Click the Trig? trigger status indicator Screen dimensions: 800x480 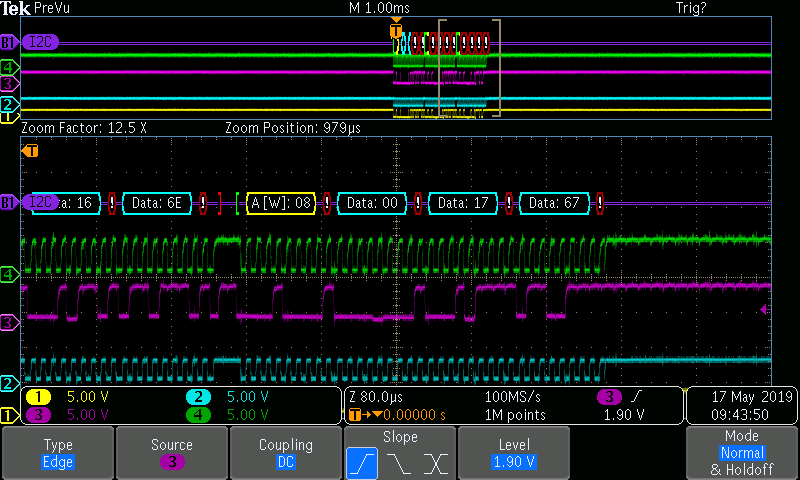coord(691,8)
